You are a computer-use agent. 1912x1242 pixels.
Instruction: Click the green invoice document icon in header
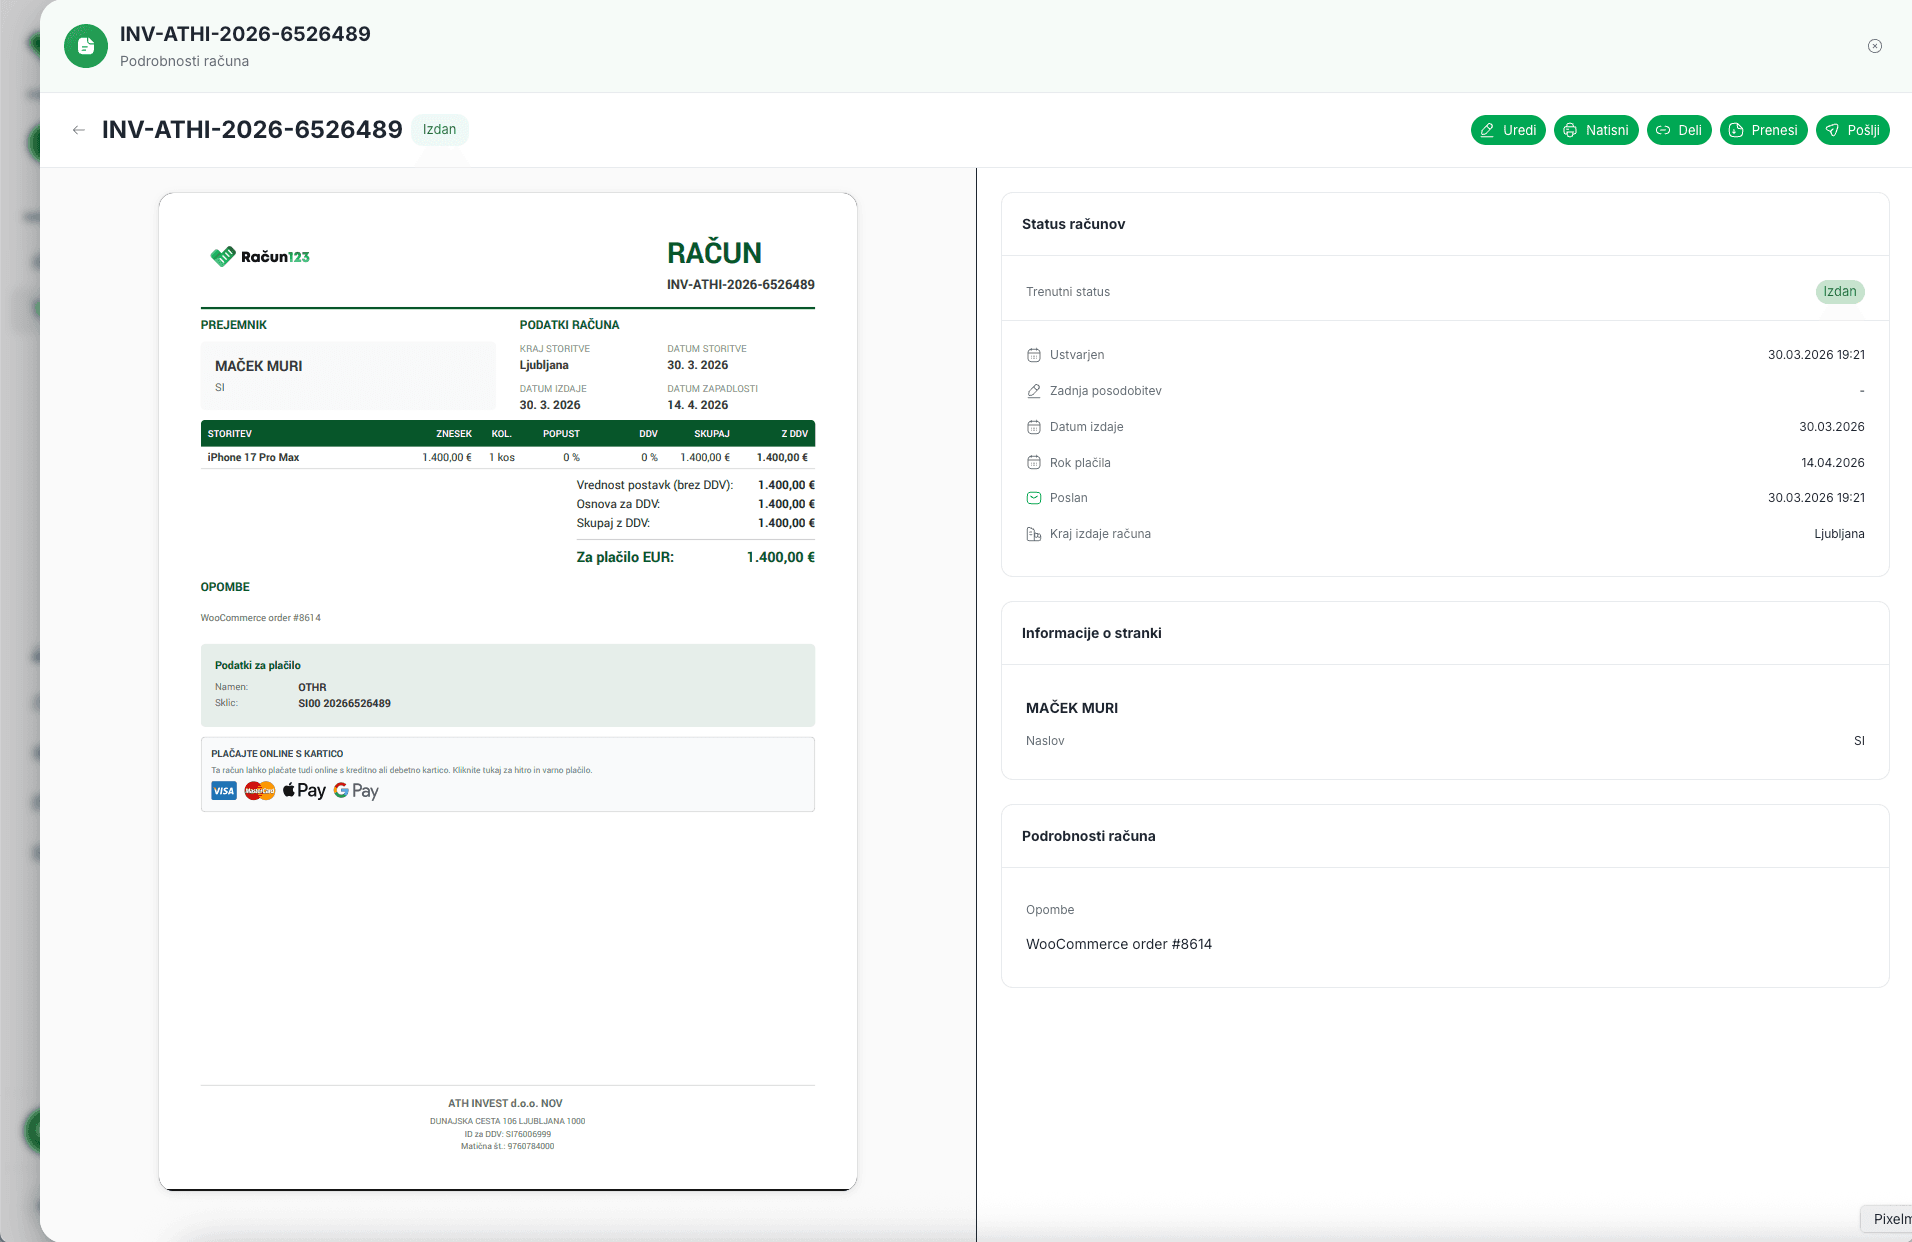click(86, 46)
